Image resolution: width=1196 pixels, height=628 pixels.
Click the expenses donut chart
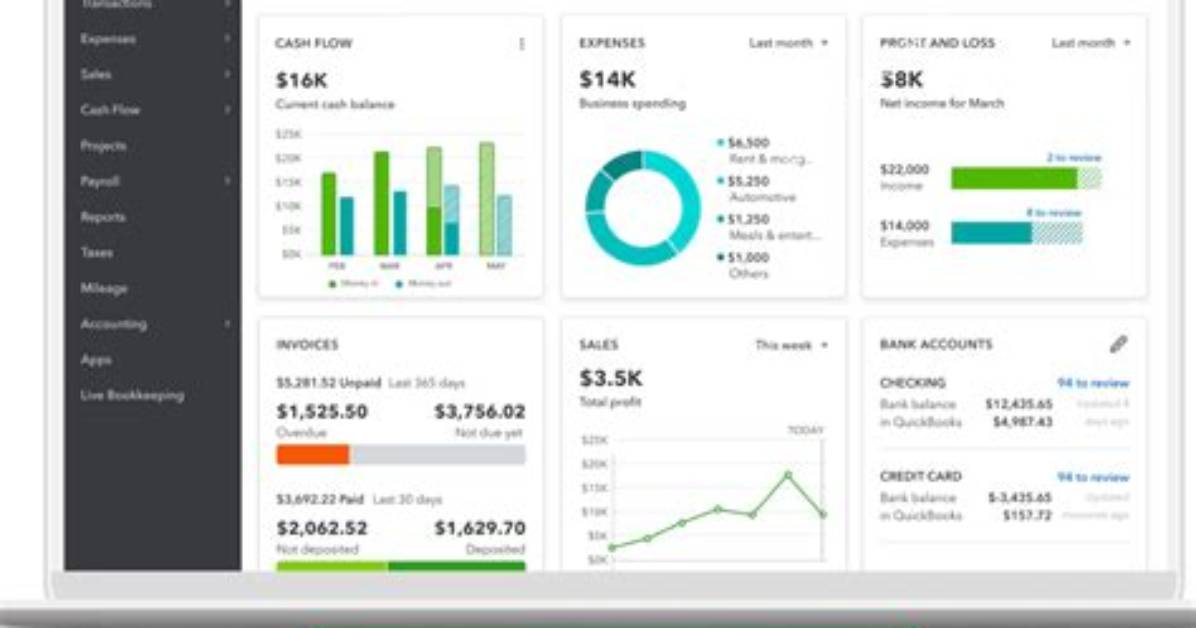pyautogui.click(x=642, y=208)
